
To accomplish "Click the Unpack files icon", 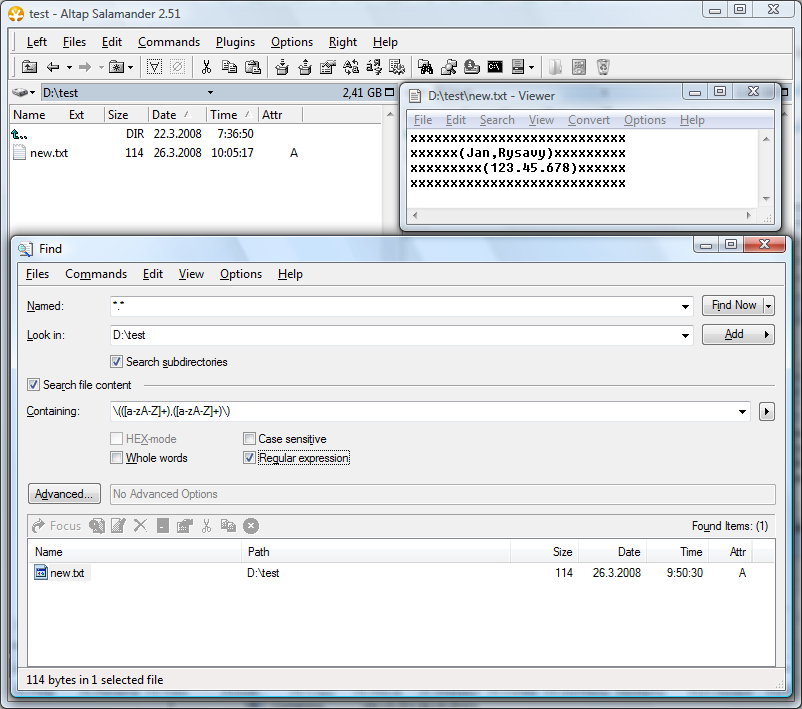I will click(x=305, y=67).
